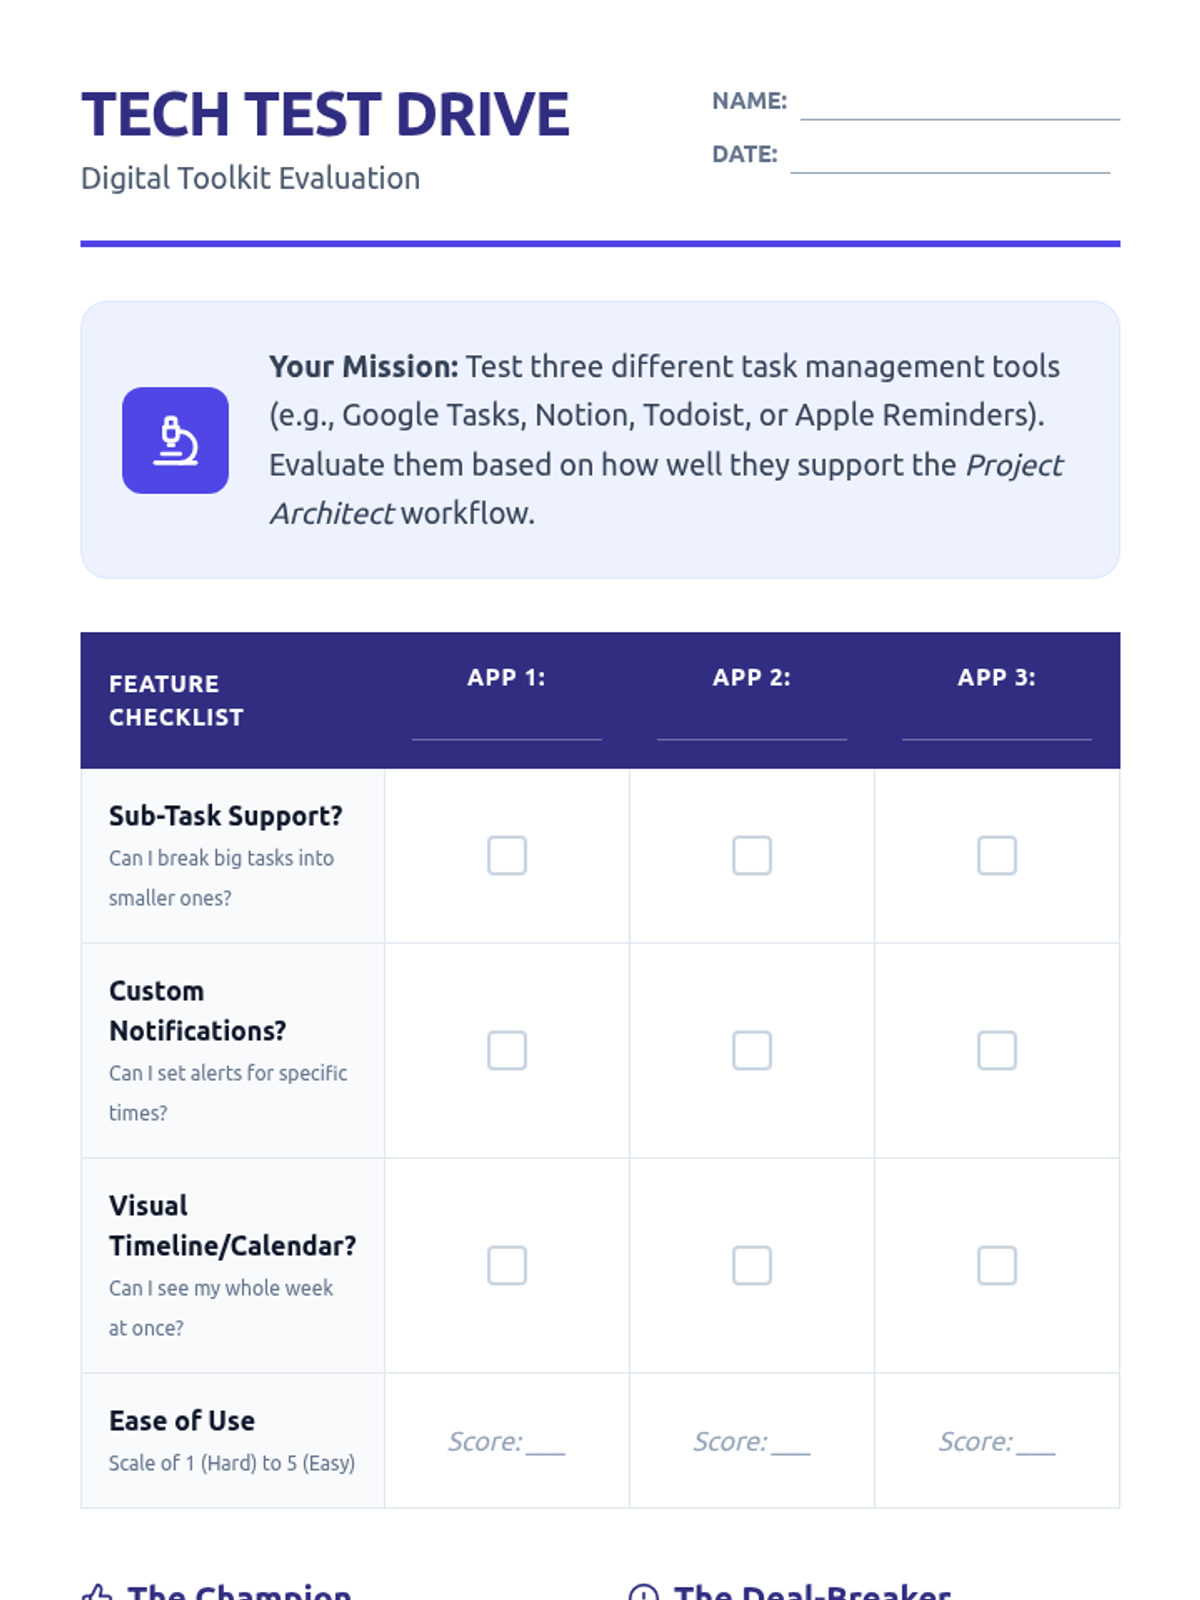Check Sub-Task Support for App 1
This screenshot has height=1600, width=1200.
[x=507, y=856]
